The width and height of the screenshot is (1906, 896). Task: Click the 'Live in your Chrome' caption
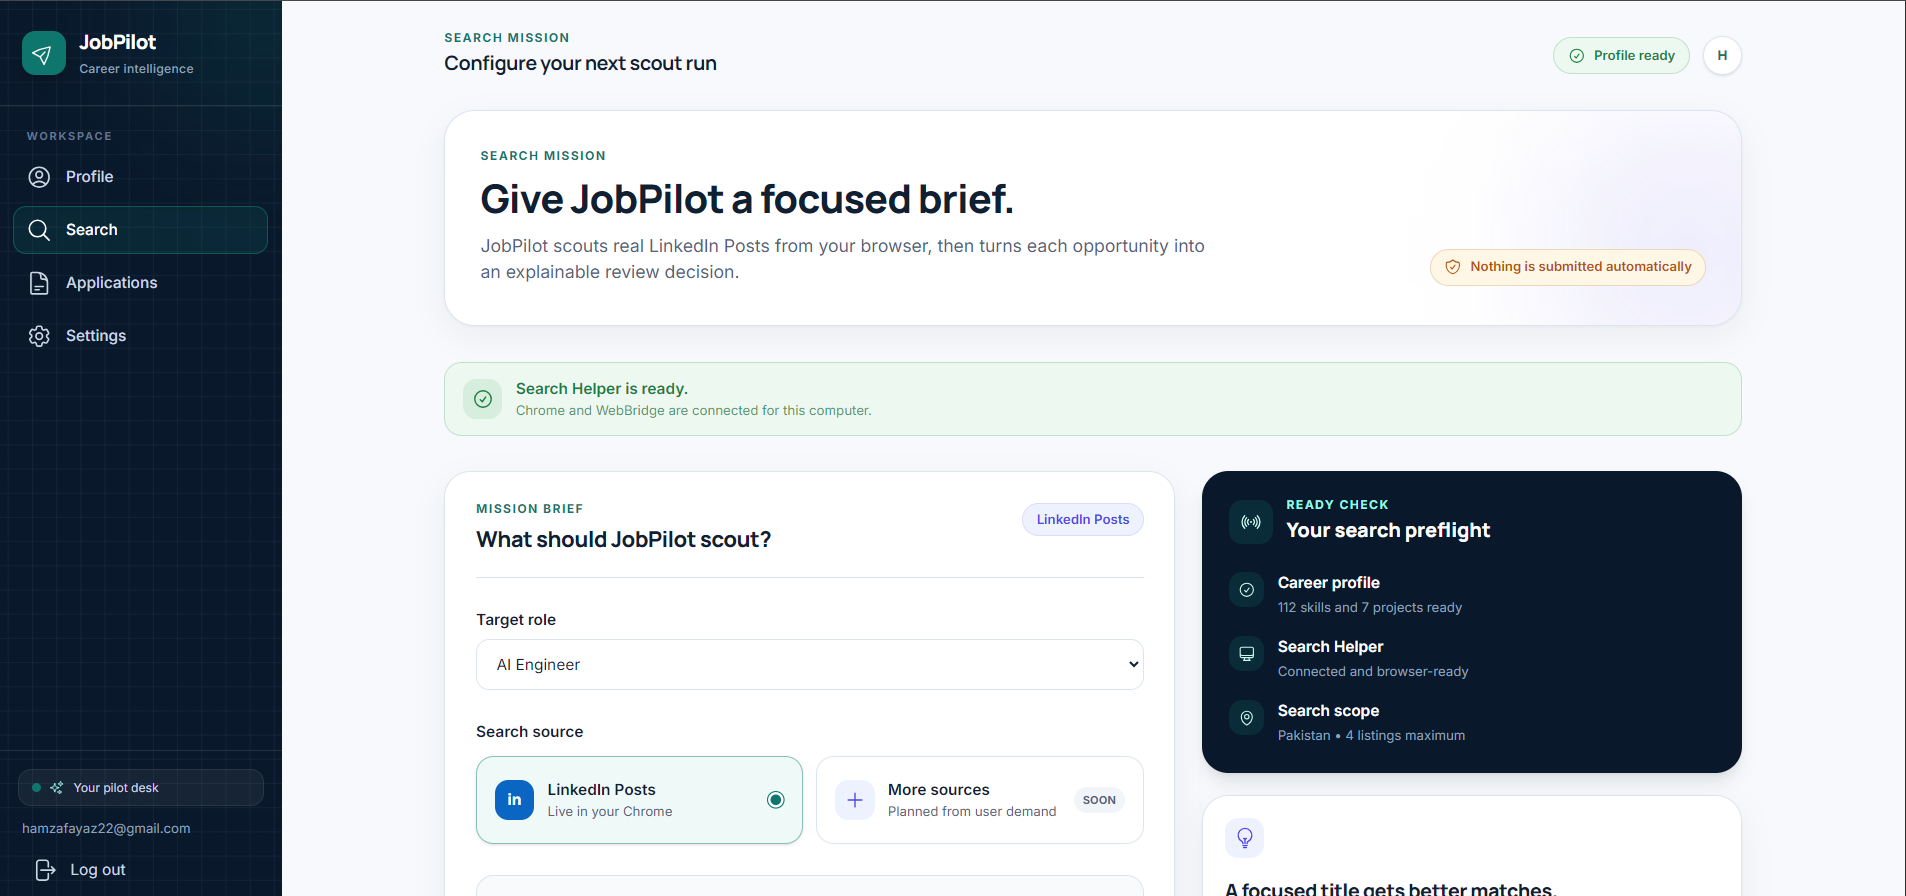[x=610, y=812]
